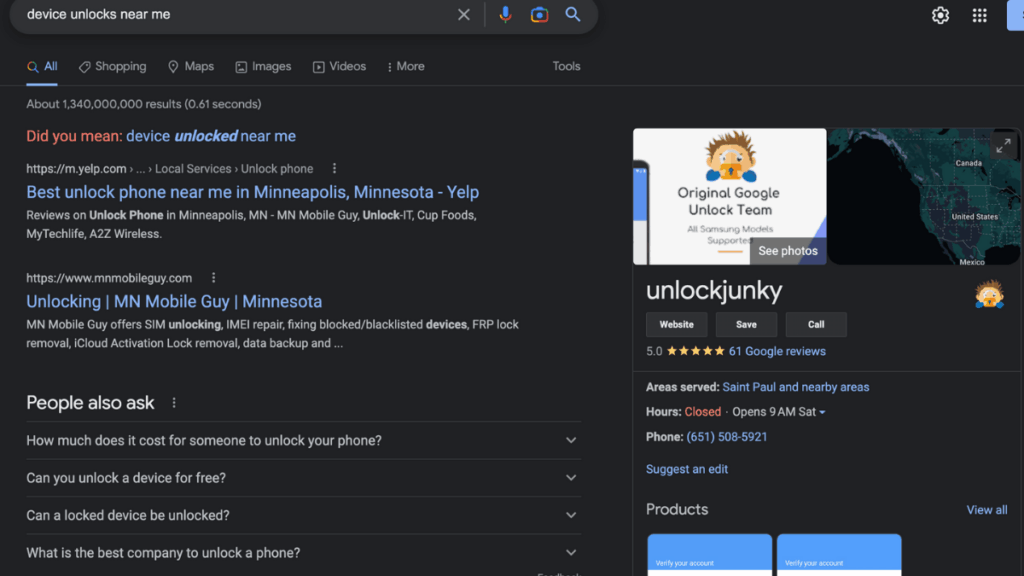Select the All results tab
Image resolution: width=1024 pixels, height=576 pixels.
pyautogui.click(x=42, y=67)
